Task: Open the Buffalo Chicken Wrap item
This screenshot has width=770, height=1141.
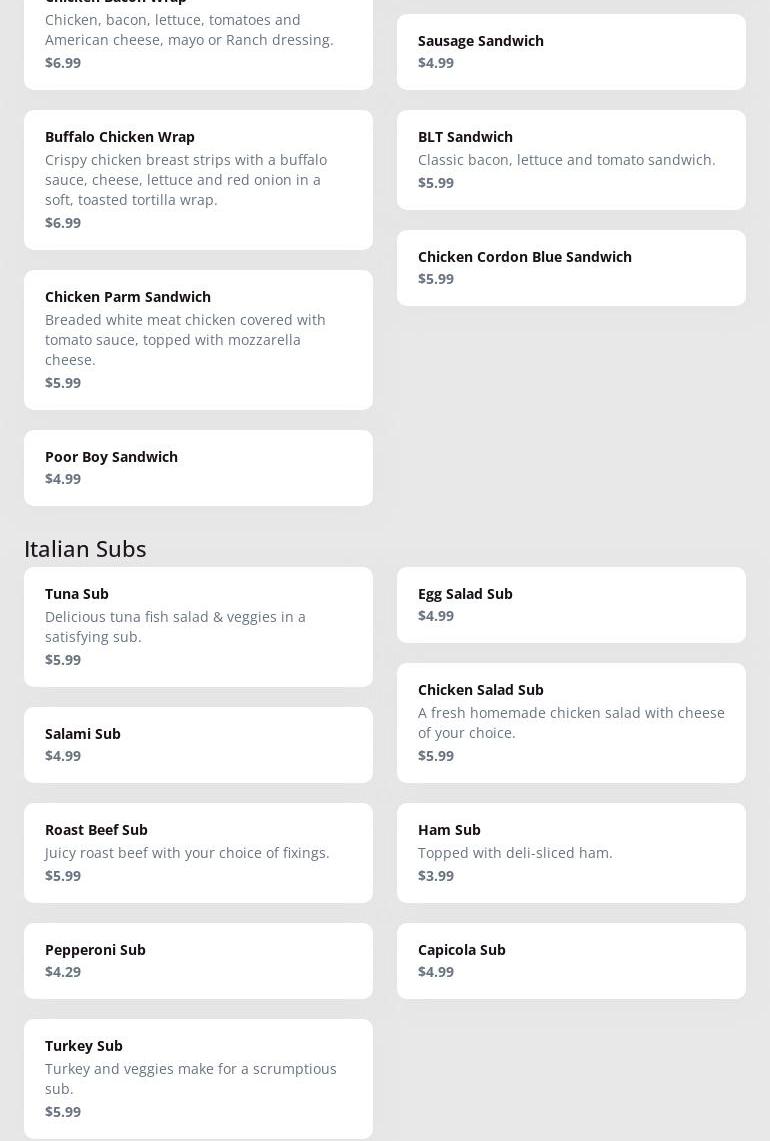Action: 198,180
